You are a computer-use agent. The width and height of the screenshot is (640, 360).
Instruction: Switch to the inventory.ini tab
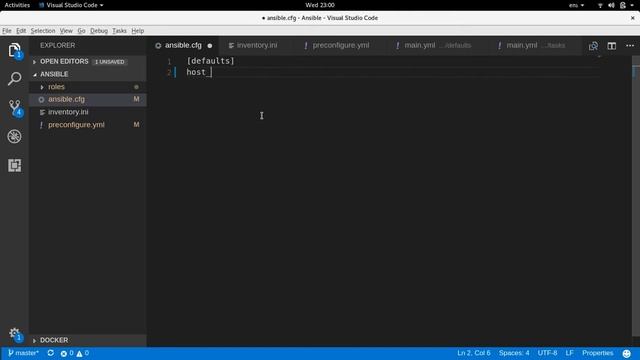coord(257,45)
